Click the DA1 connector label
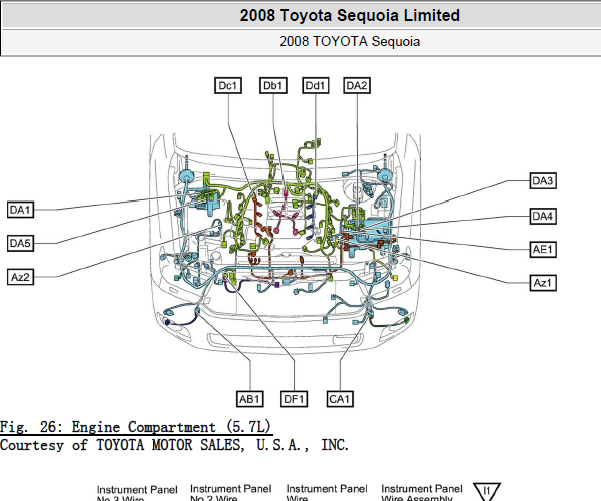 tap(20, 210)
